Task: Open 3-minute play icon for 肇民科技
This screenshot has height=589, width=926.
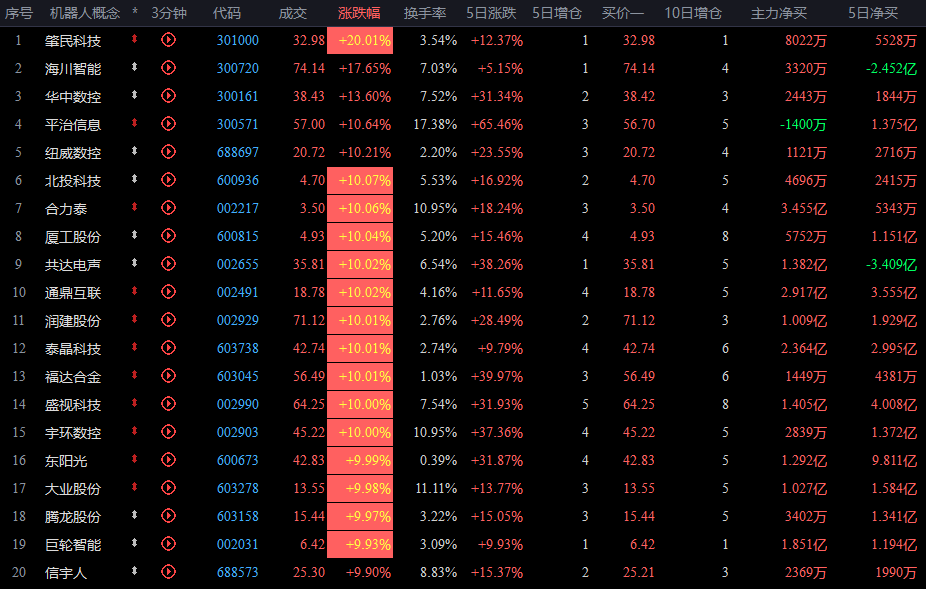Action: (x=168, y=40)
